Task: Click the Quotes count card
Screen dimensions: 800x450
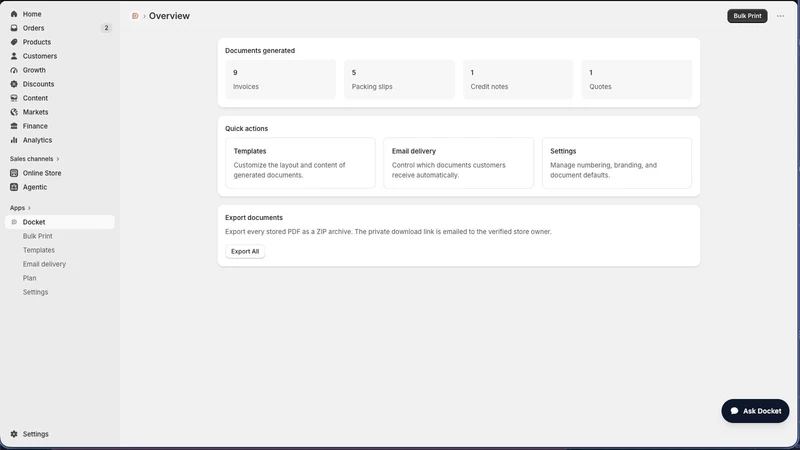Action: click(637, 80)
